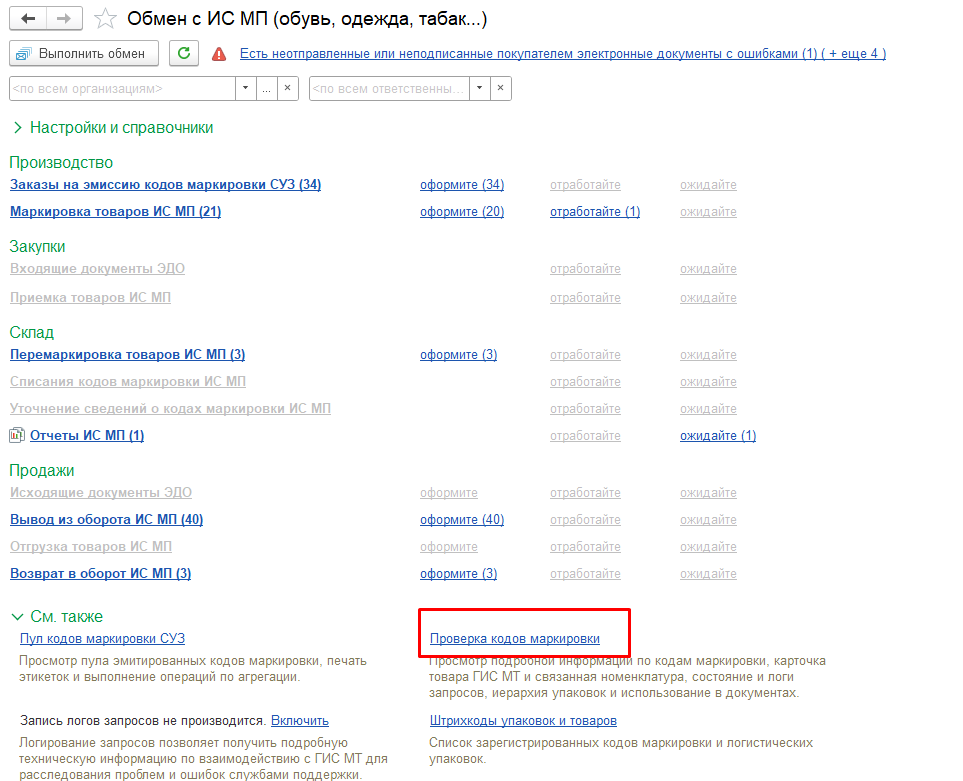The image size is (963, 781).
Task: Open Отчеты ИС МП (1) link
Action: coord(87,436)
